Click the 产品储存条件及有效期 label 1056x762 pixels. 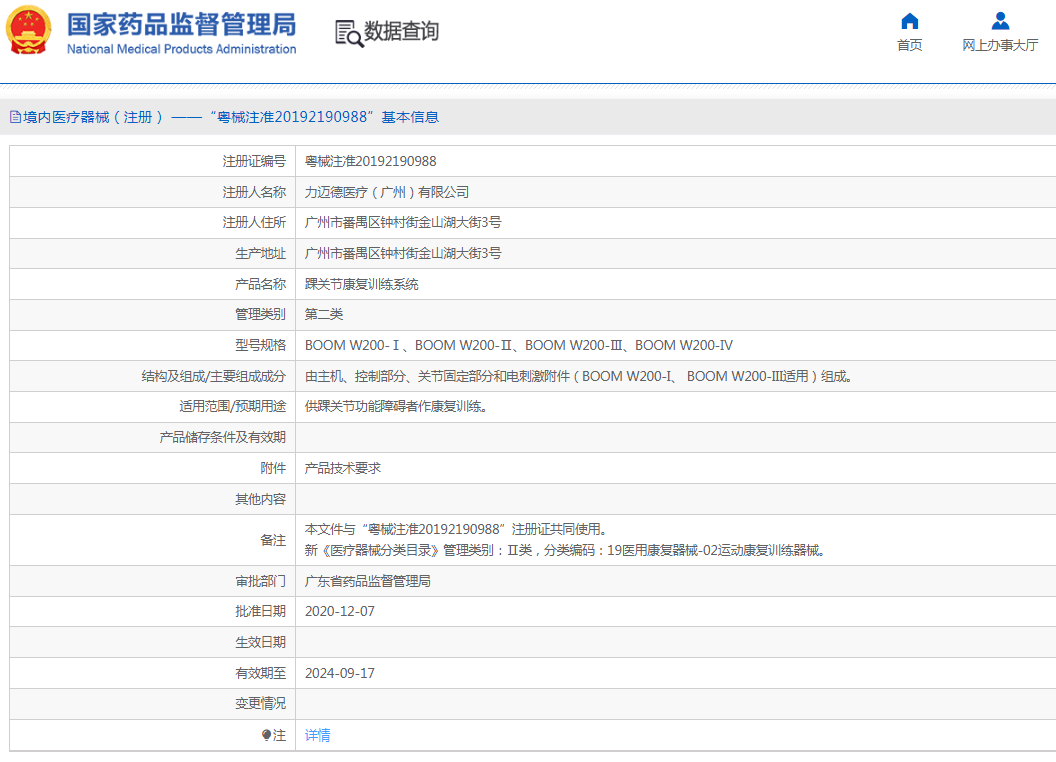pos(222,438)
